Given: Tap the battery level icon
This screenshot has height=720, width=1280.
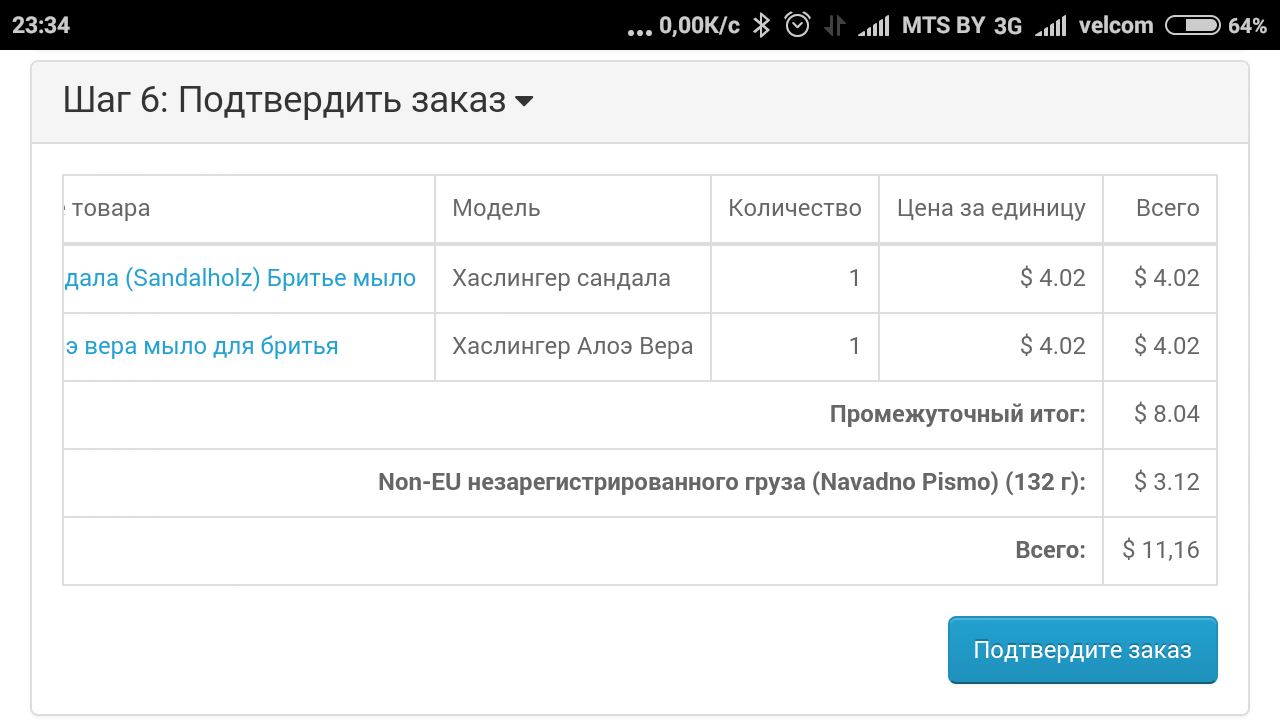Looking at the screenshot, I should coord(1192,26).
